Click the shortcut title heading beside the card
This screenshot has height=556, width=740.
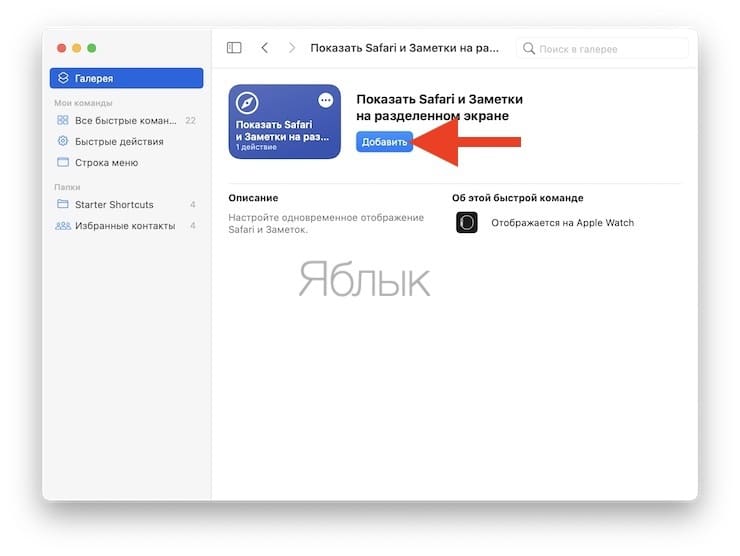point(439,107)
